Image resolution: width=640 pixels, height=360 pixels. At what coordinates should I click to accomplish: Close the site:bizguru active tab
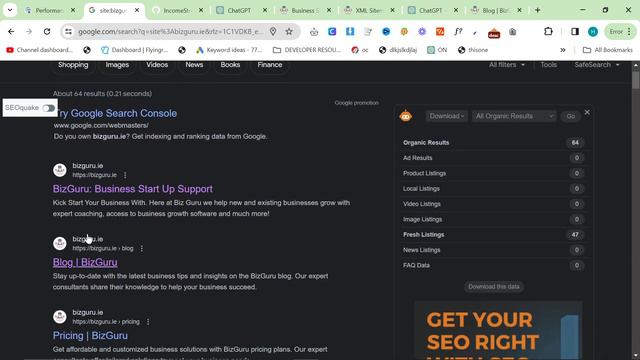tap(137, 10)
